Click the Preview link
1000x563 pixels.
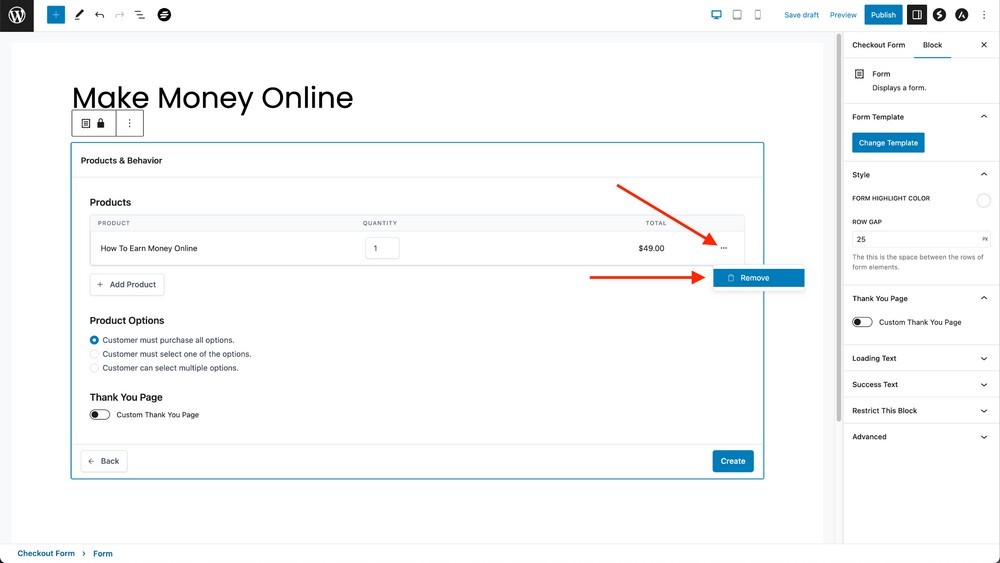pyautogui.click(x=843, y=15)
